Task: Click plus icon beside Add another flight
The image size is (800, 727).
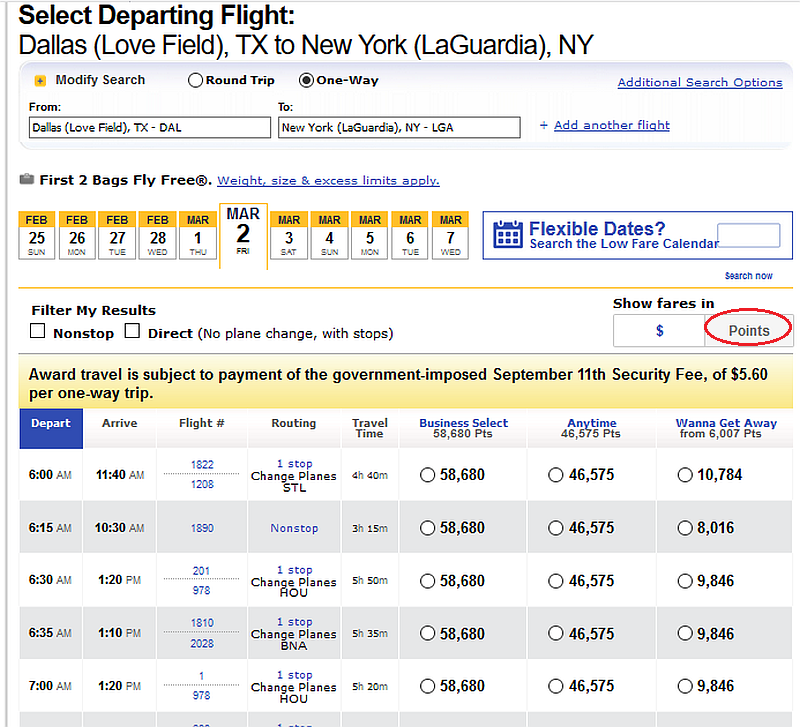Action: [544, 125]
